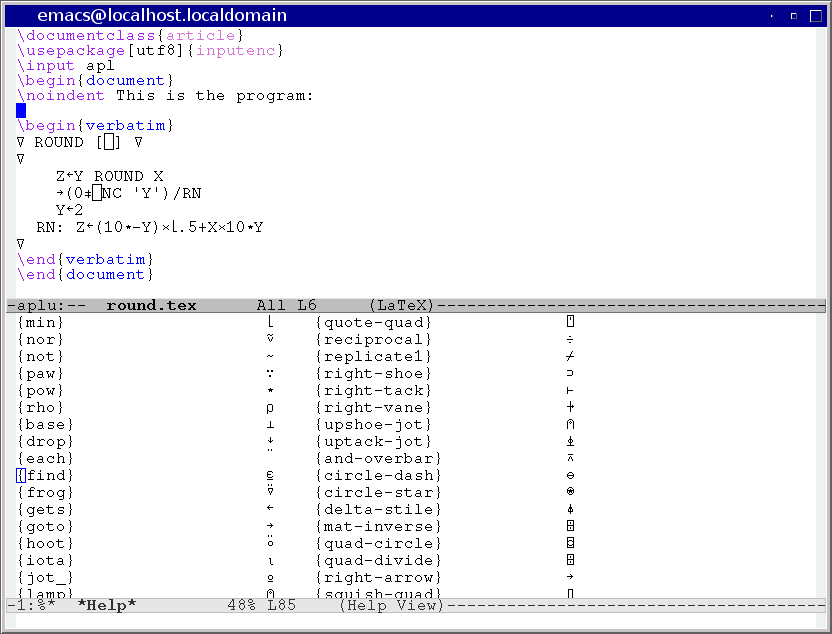
Task: Click the rho symbol next to {rho}
Action: 271,408
